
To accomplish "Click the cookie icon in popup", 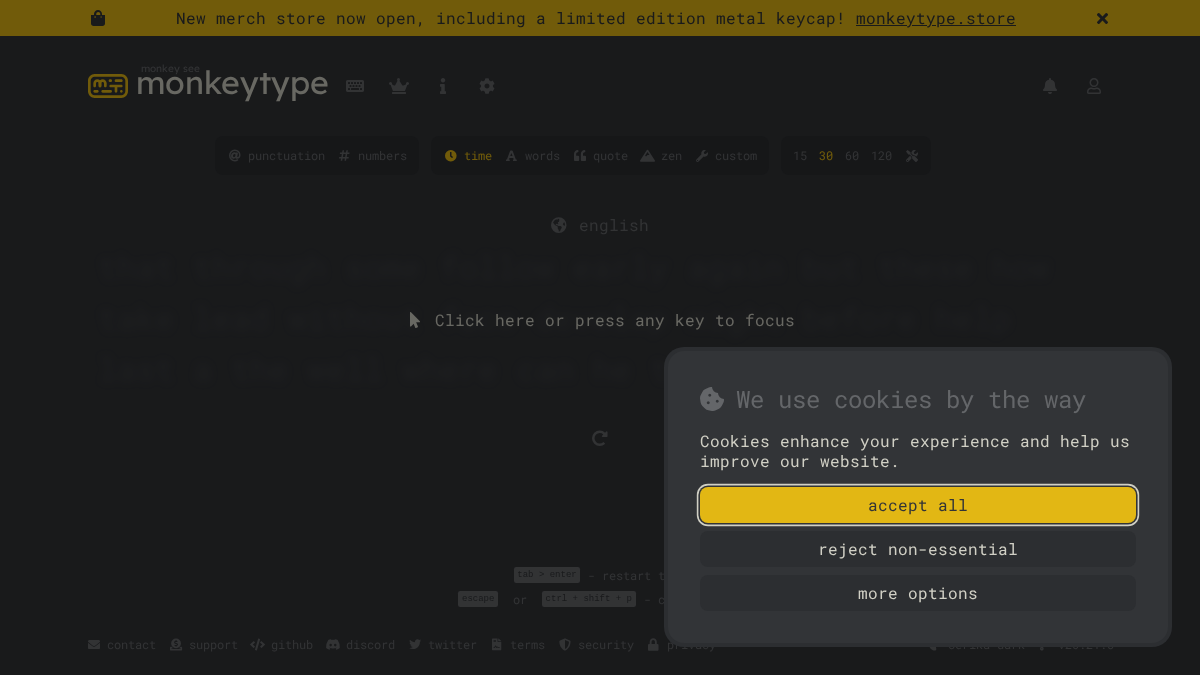I will click(712, 399).
